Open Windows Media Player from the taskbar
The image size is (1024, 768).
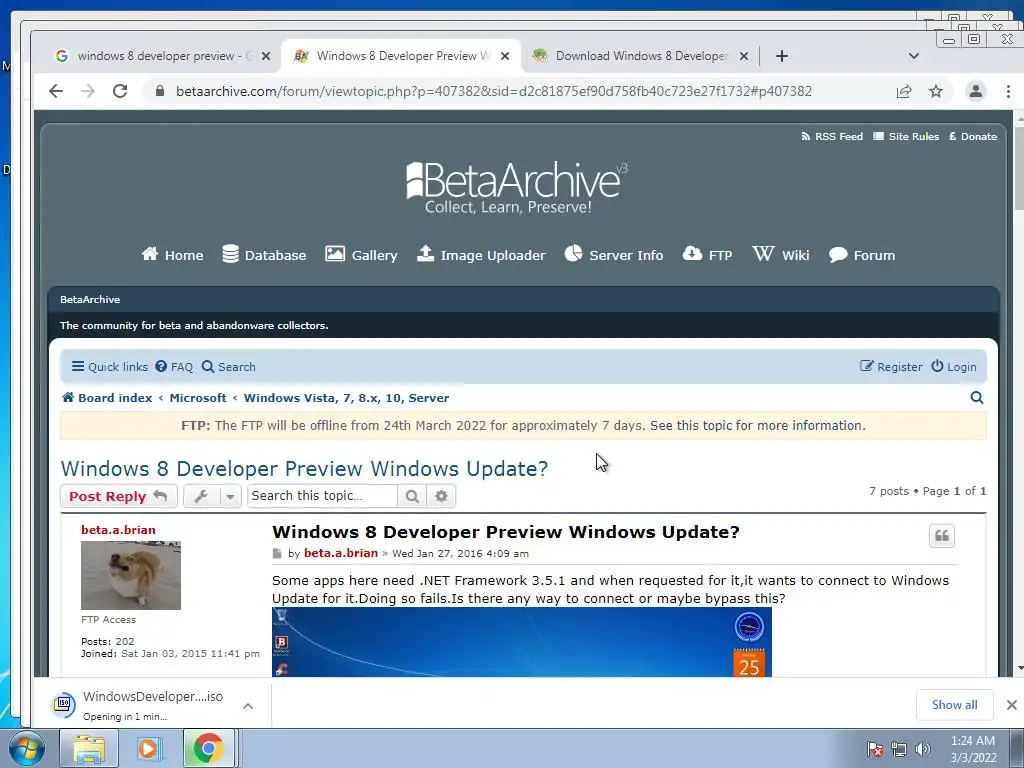tap(148, 748)
